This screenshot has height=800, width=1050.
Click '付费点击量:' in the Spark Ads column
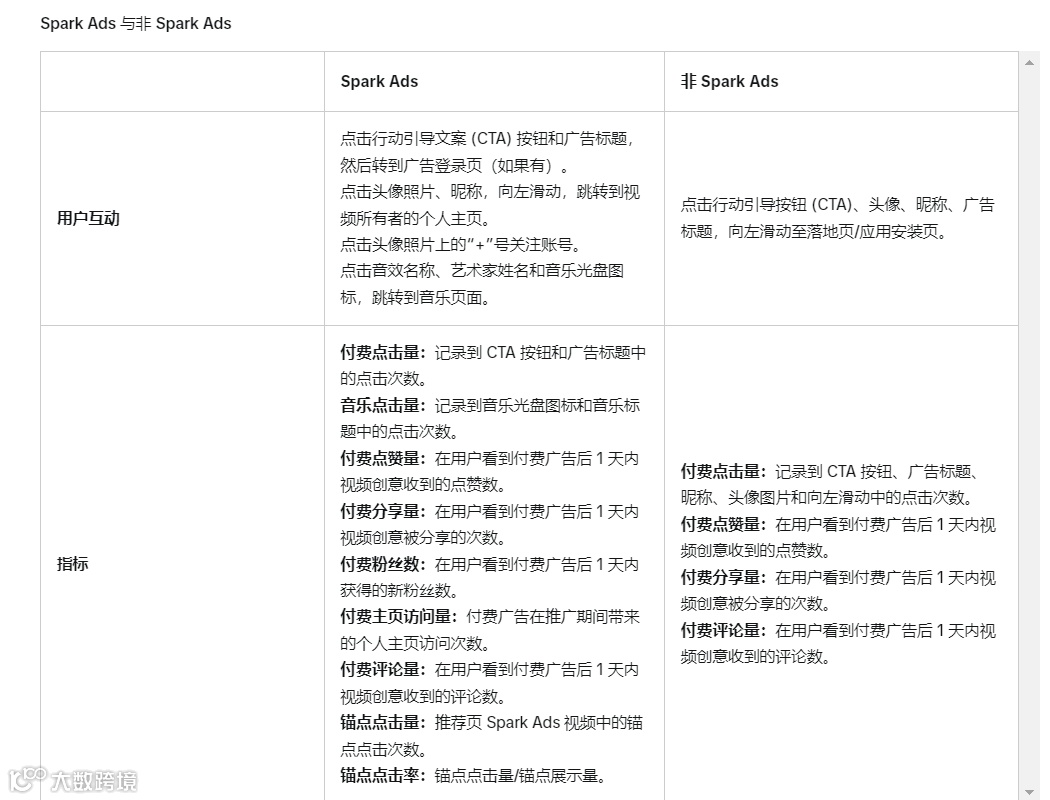coord(383,352)
